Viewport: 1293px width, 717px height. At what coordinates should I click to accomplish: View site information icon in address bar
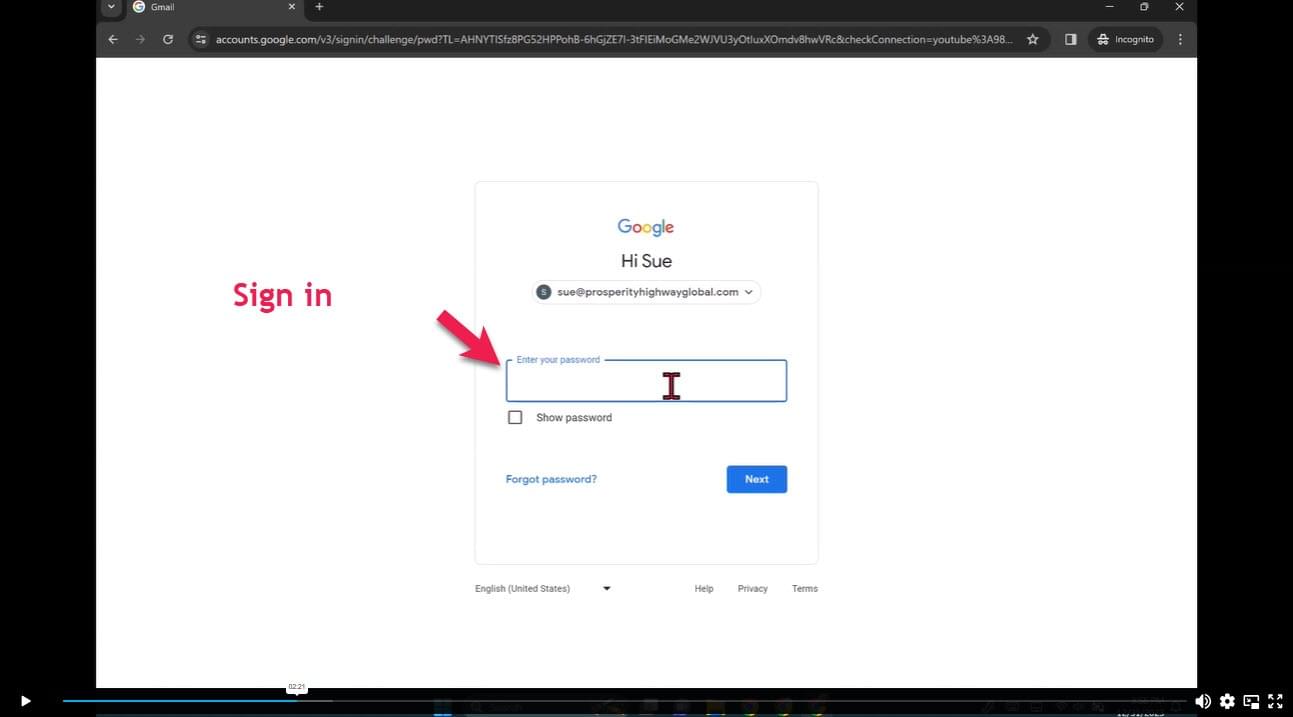(x=201, y=40)
